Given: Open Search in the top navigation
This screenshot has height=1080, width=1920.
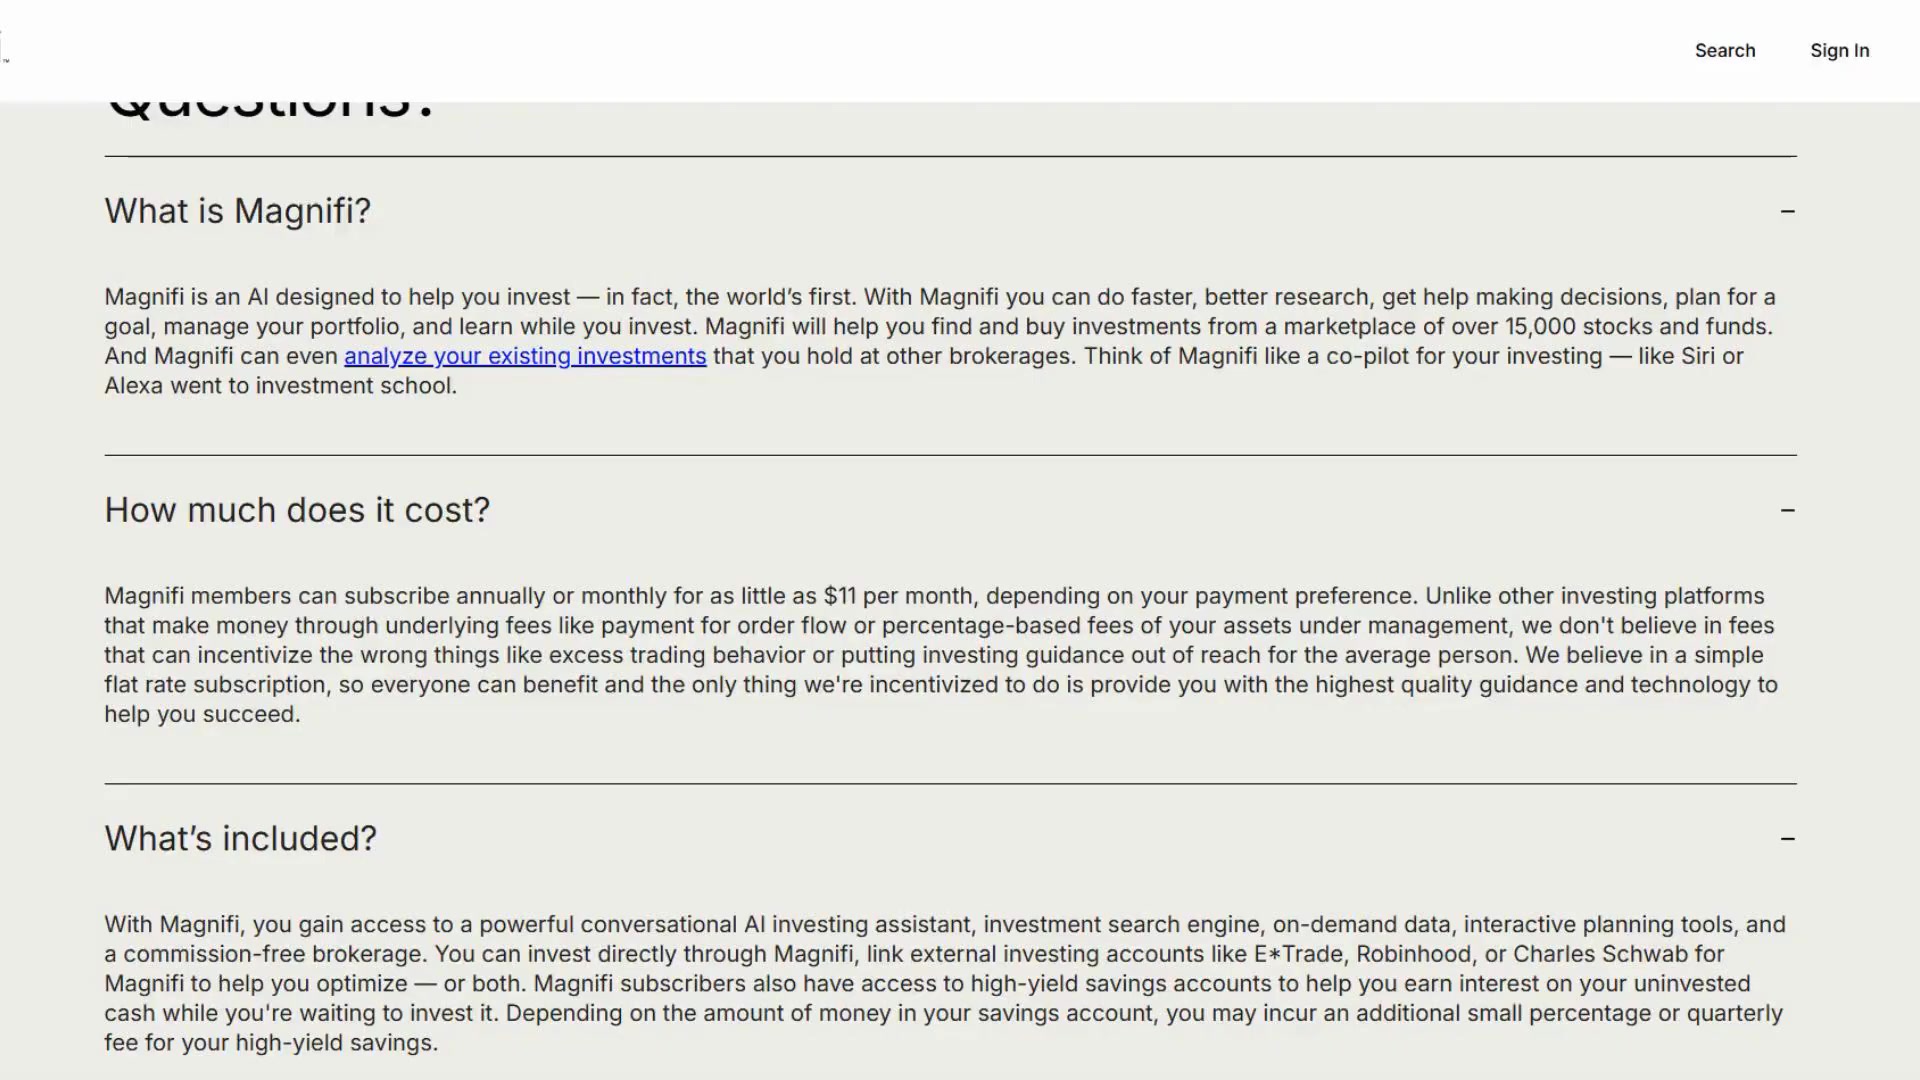Looking at the screenshot, I should click(1725, 50).
